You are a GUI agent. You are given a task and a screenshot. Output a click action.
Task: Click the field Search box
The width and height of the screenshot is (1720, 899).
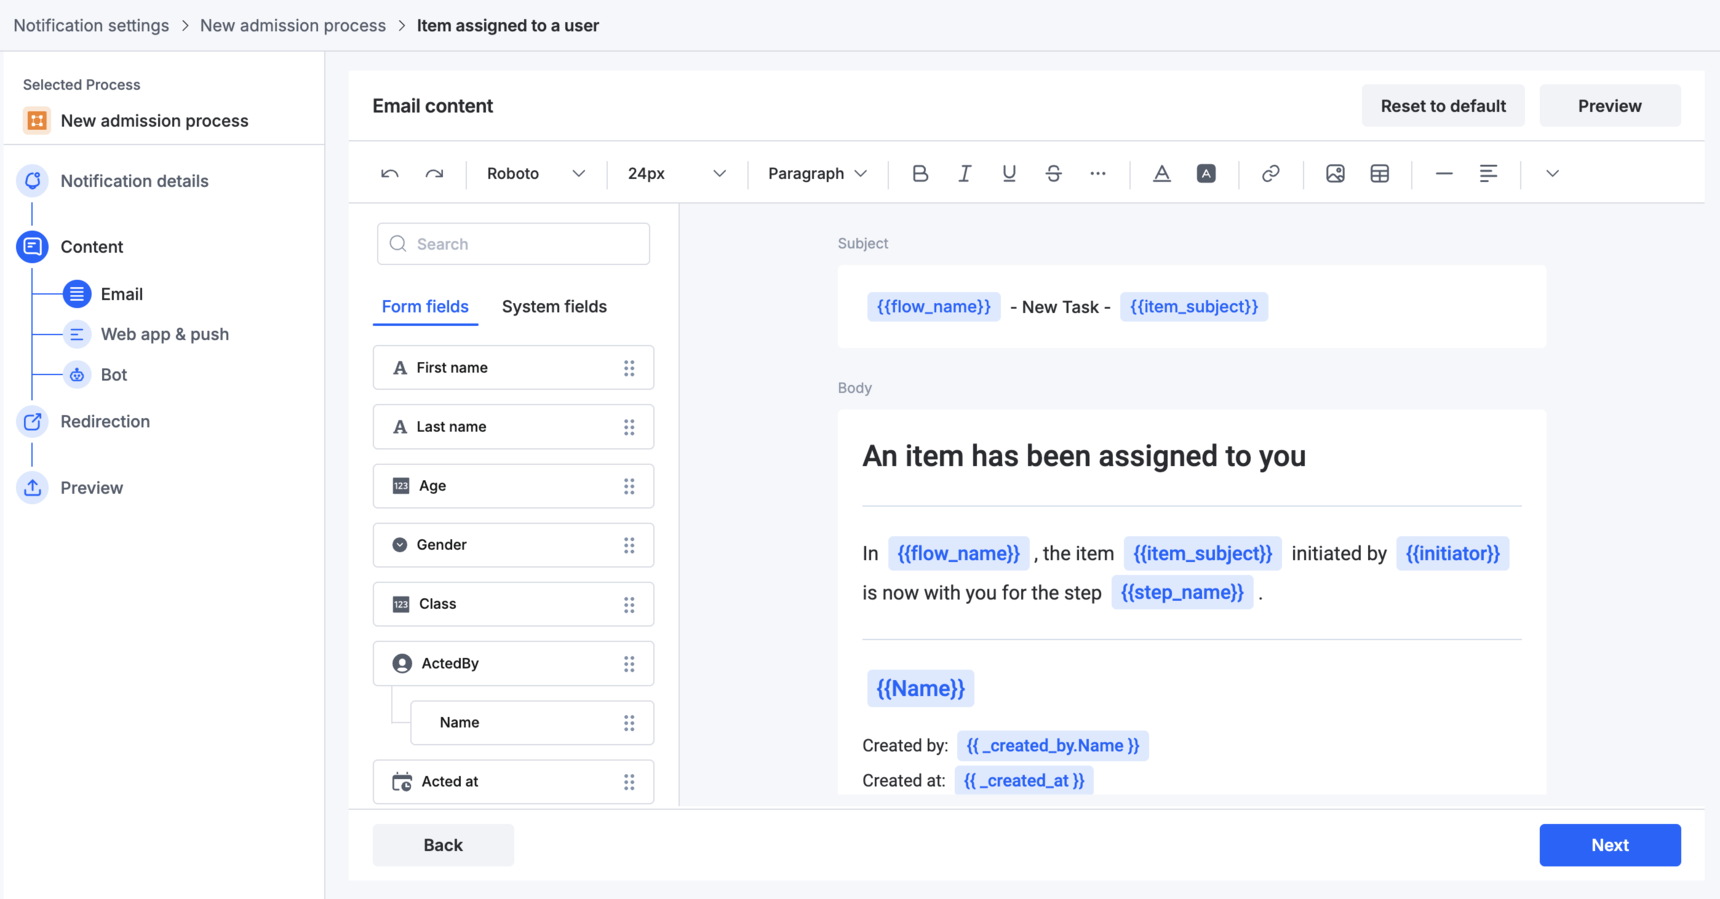point(514,244)
